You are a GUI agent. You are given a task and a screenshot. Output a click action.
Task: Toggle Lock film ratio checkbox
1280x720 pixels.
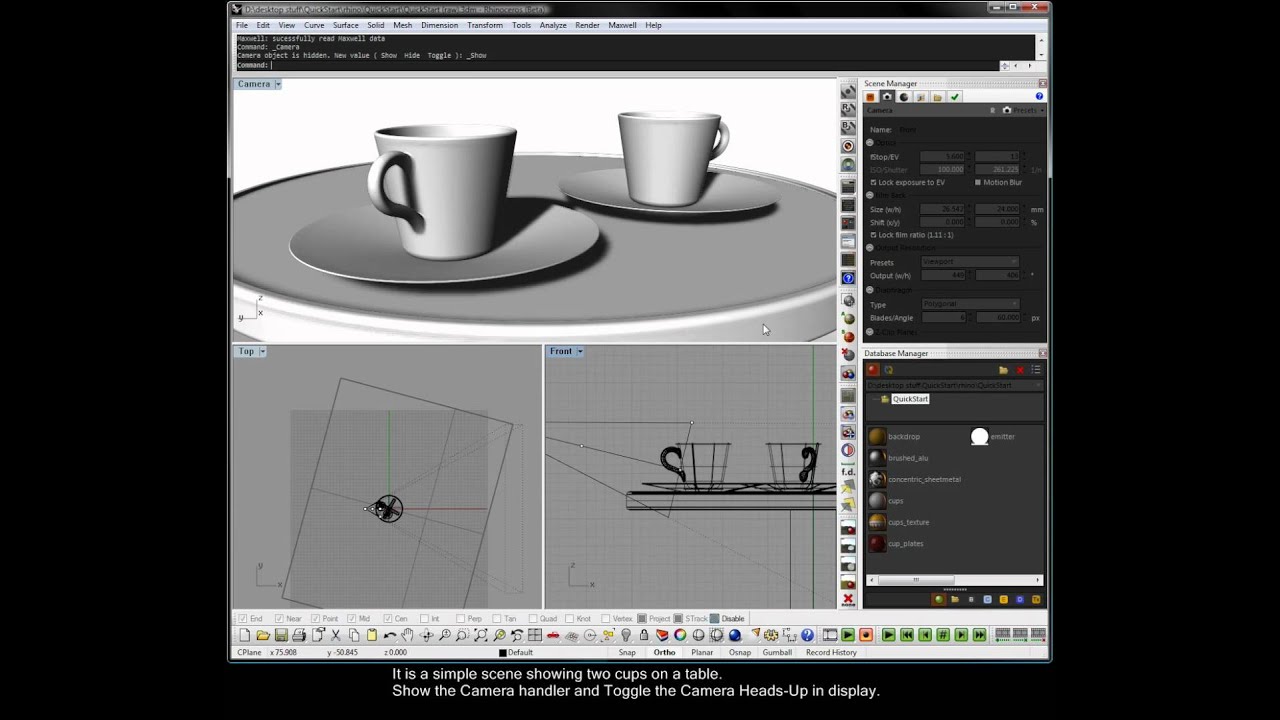[x=873, y=235]
